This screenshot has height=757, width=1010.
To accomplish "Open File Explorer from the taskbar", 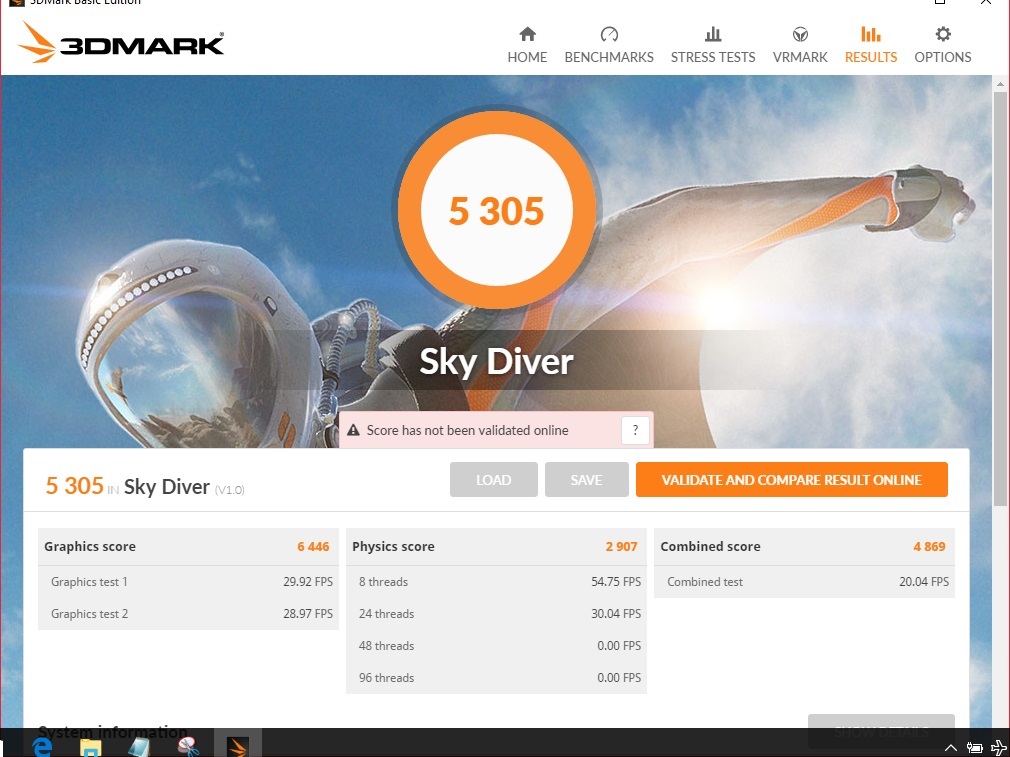I will point(90,747).
